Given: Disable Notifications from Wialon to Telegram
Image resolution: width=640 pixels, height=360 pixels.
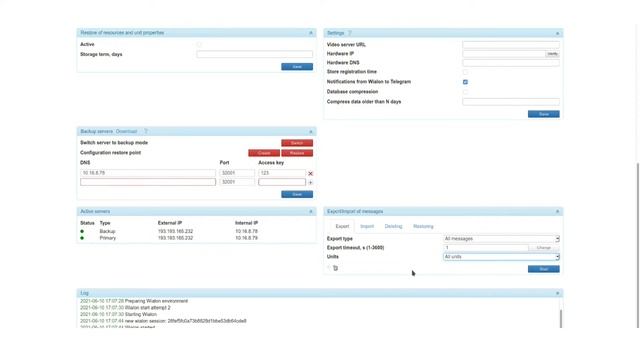Looking at the screenshot, I should tap(465, 82).
